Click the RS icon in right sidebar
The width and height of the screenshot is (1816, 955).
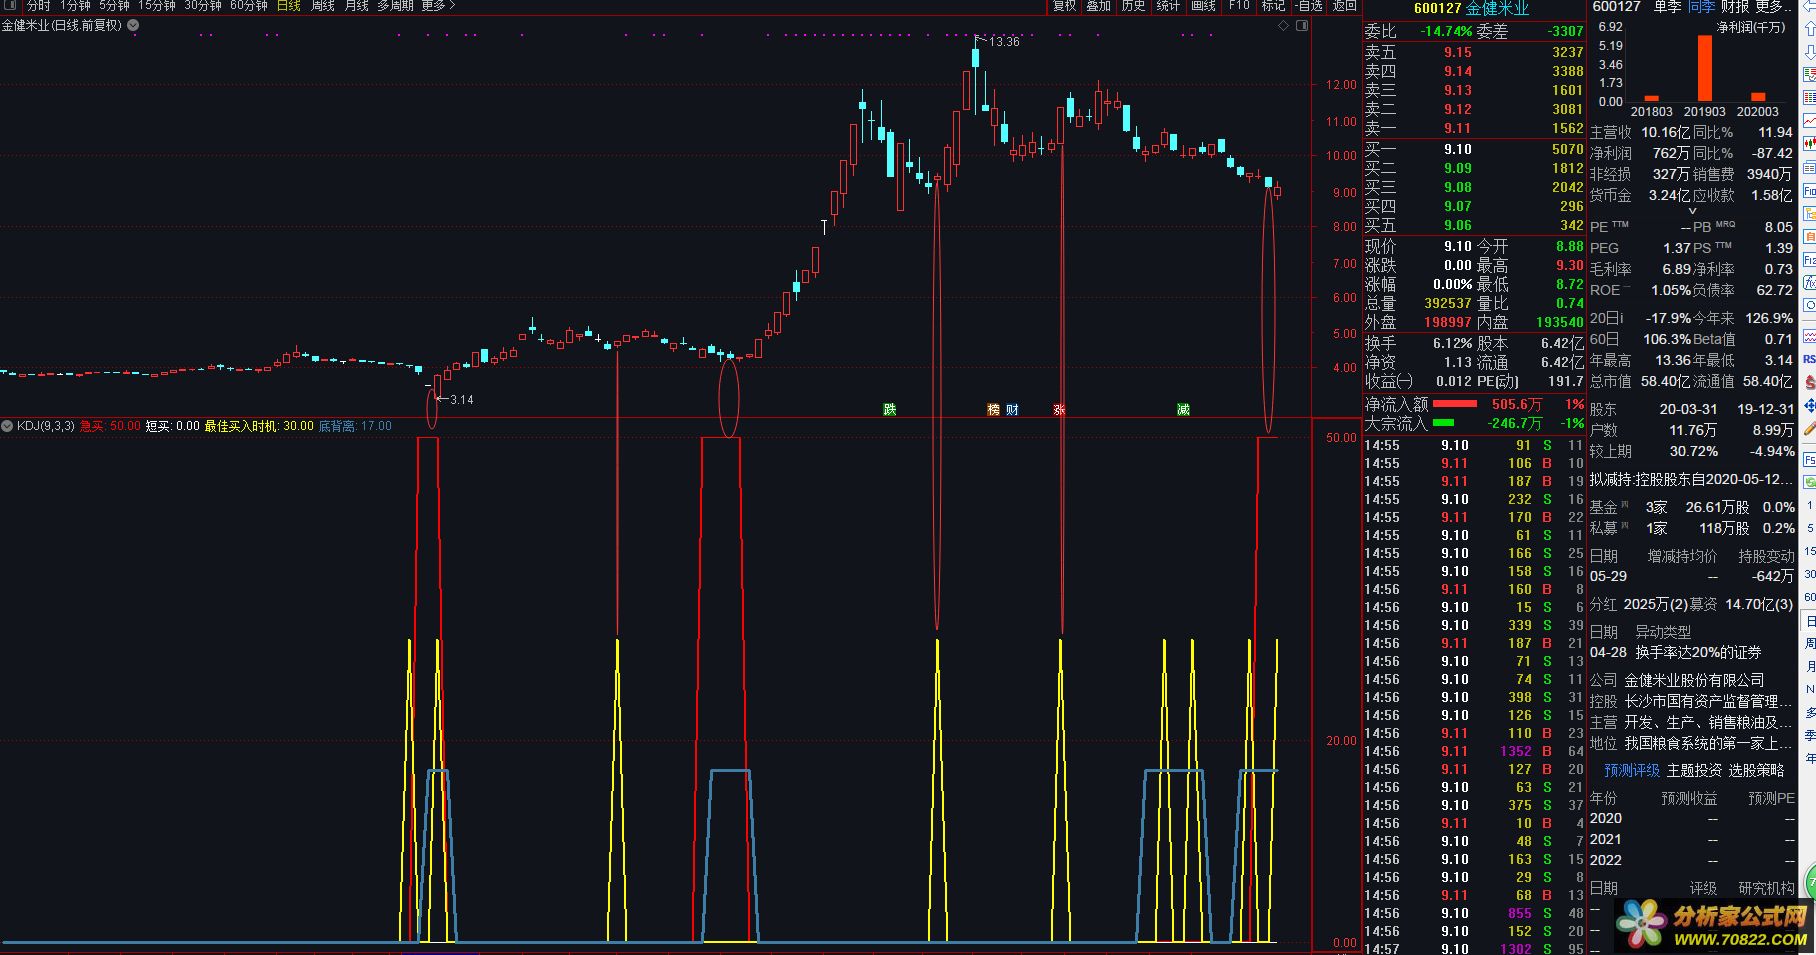(x=1809, y=360)
